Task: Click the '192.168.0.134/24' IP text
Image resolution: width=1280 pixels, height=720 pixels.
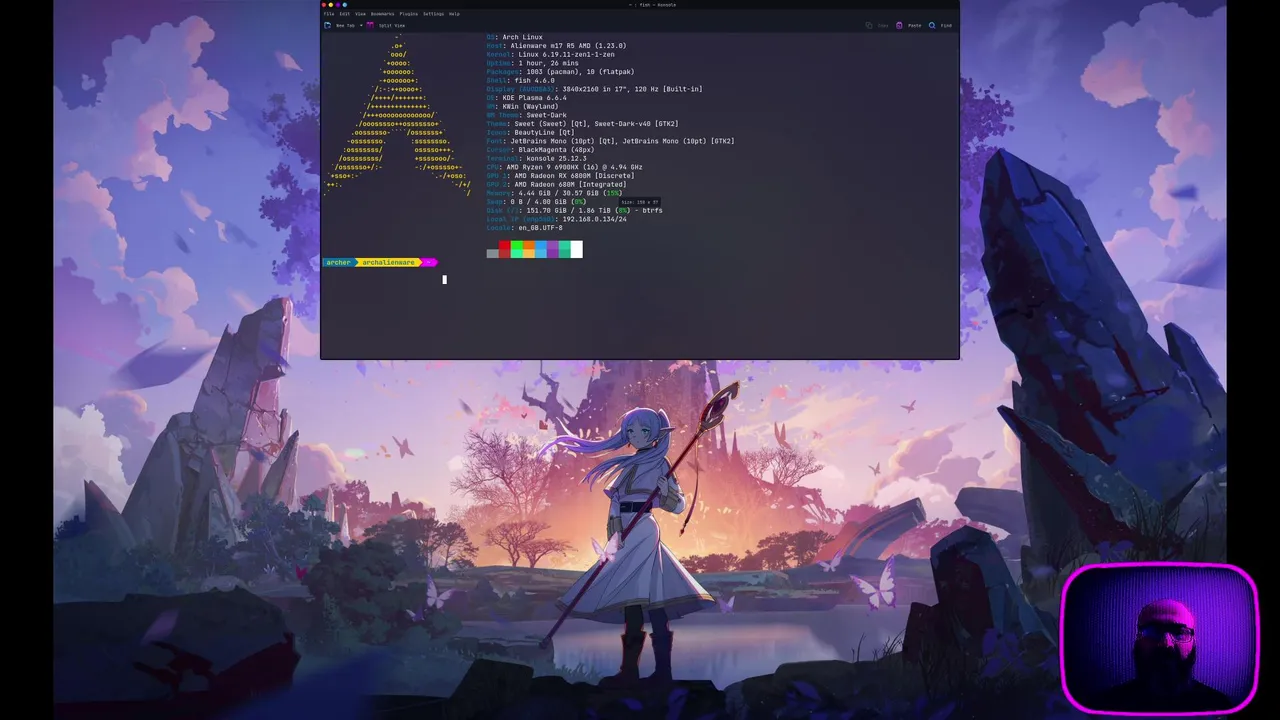Action: pyautogui.click(x=594, y=219)
